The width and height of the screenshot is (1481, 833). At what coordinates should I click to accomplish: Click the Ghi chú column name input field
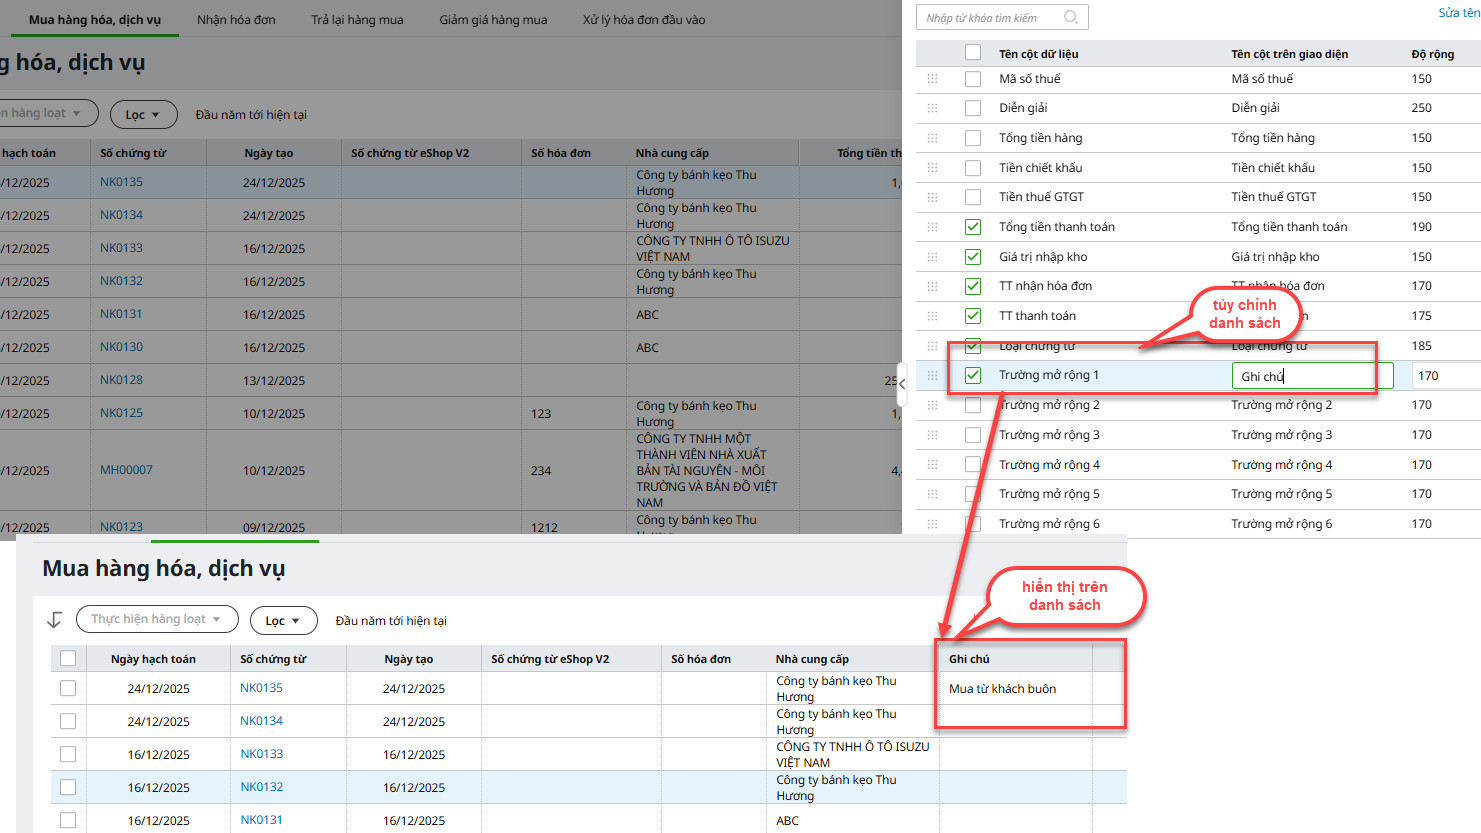tap(1311, 376)
